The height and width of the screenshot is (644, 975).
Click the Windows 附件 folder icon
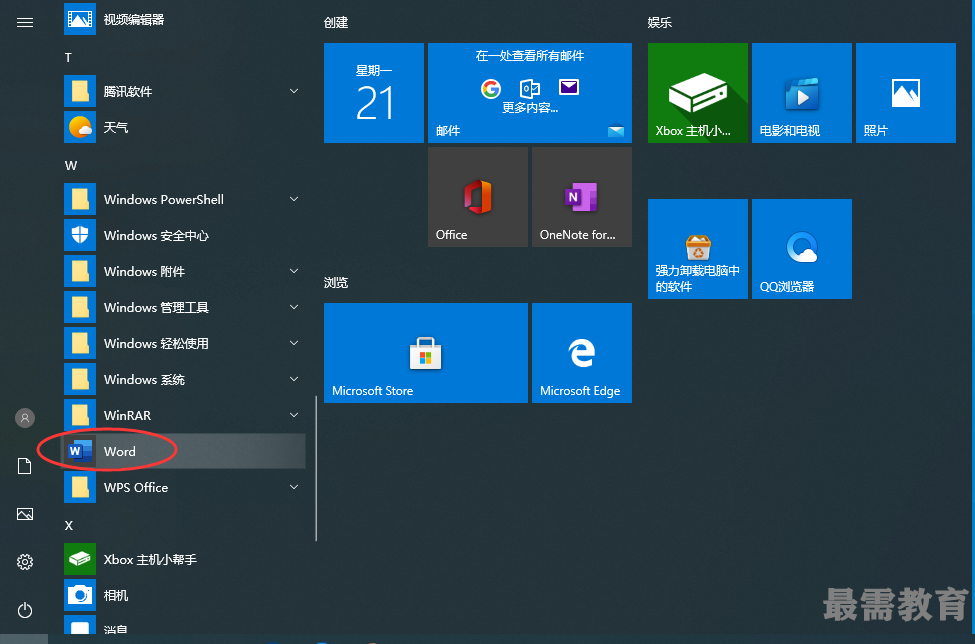click(80, 272)
